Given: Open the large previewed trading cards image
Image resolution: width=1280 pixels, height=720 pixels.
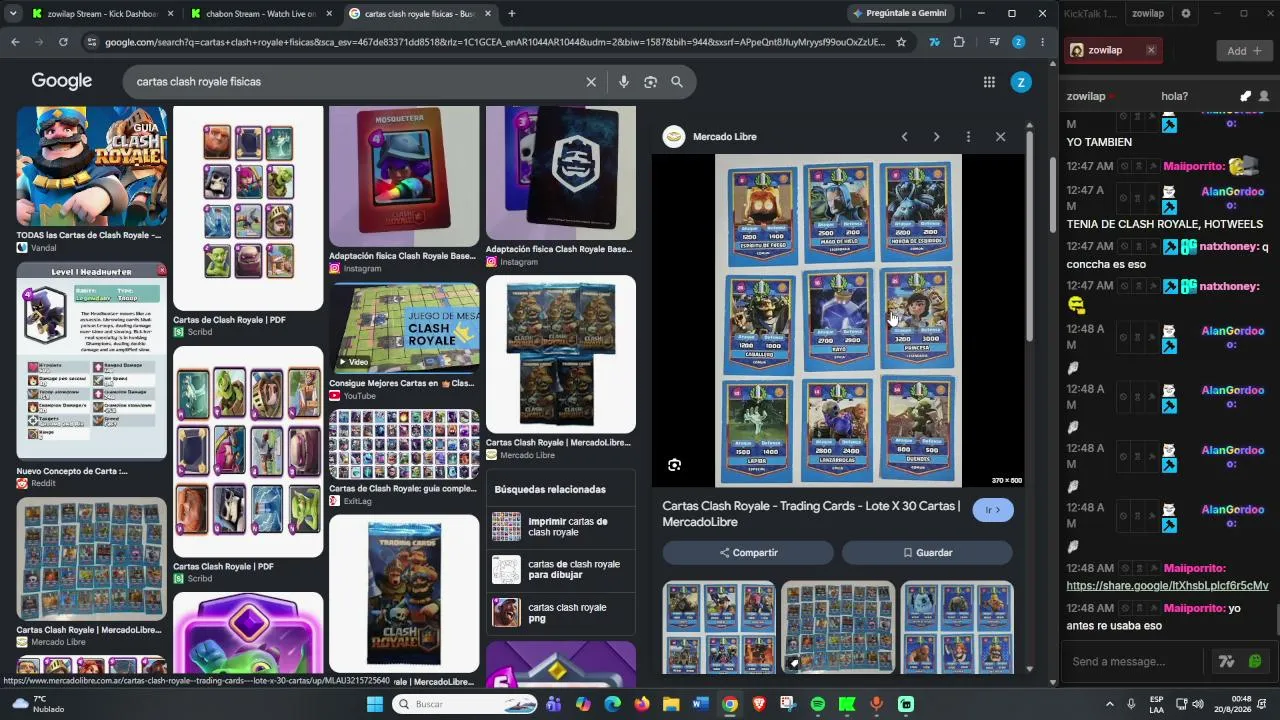Looking at the screenshot, I should pyautogui.click(x=838, y=321).
